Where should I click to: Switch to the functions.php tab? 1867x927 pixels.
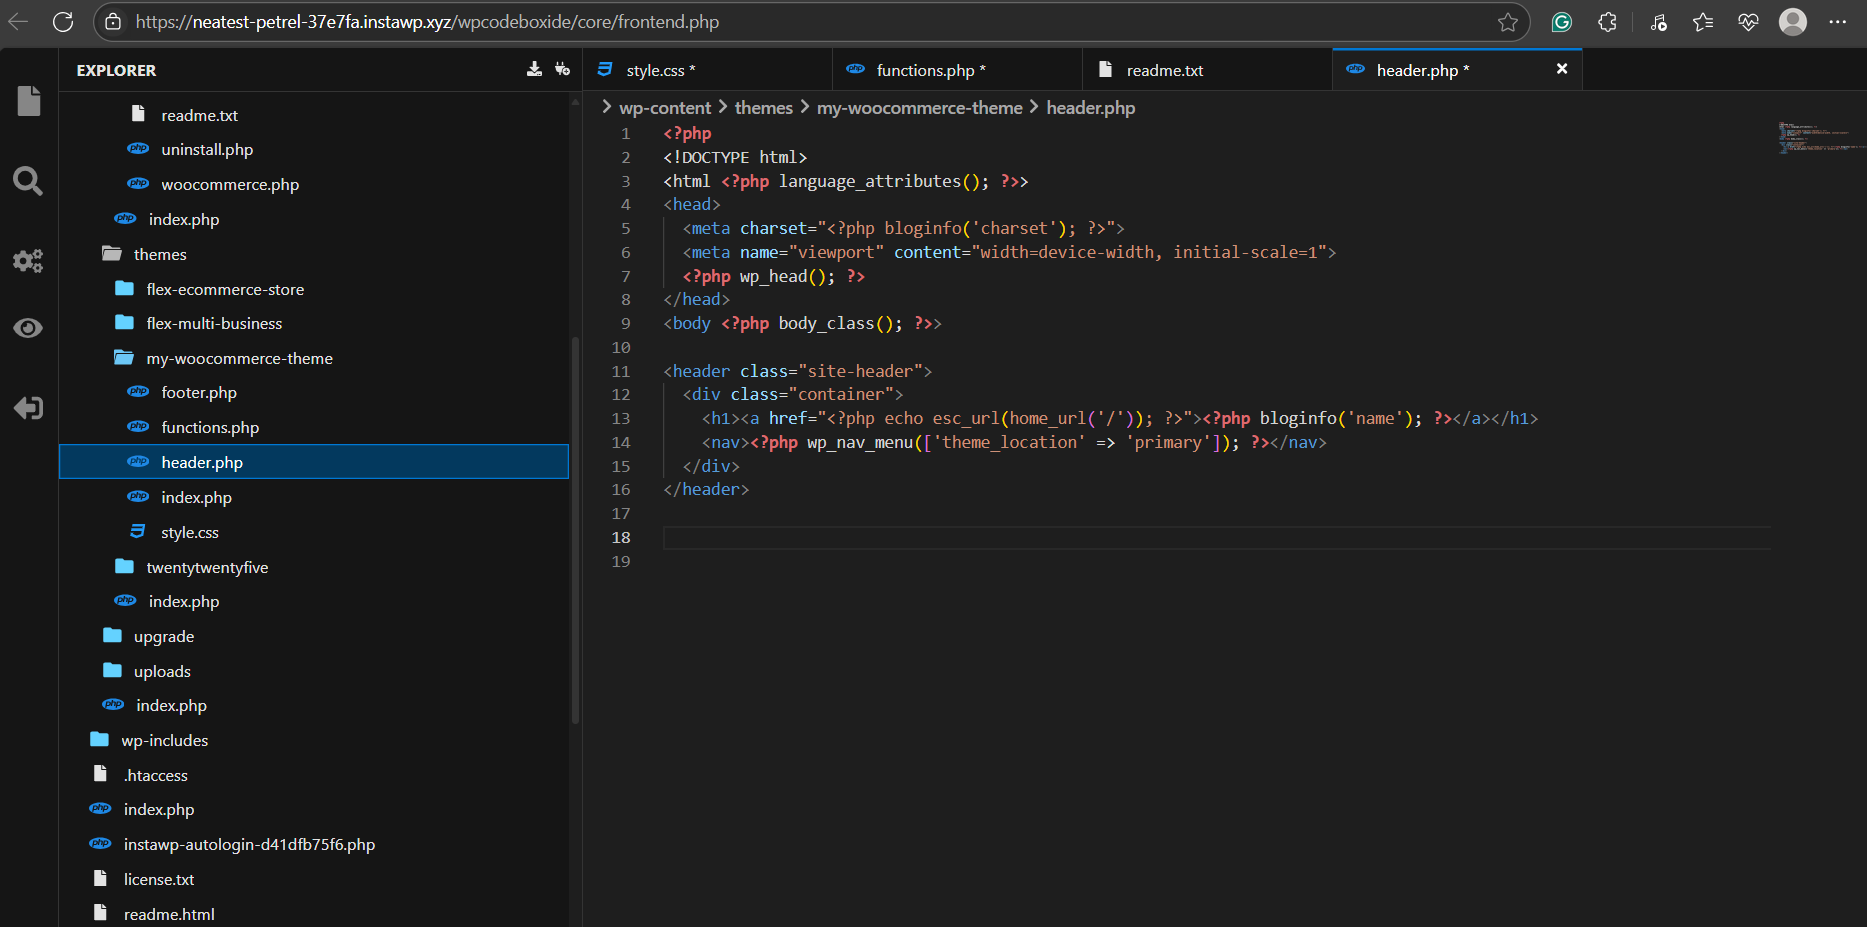point(958,70)
